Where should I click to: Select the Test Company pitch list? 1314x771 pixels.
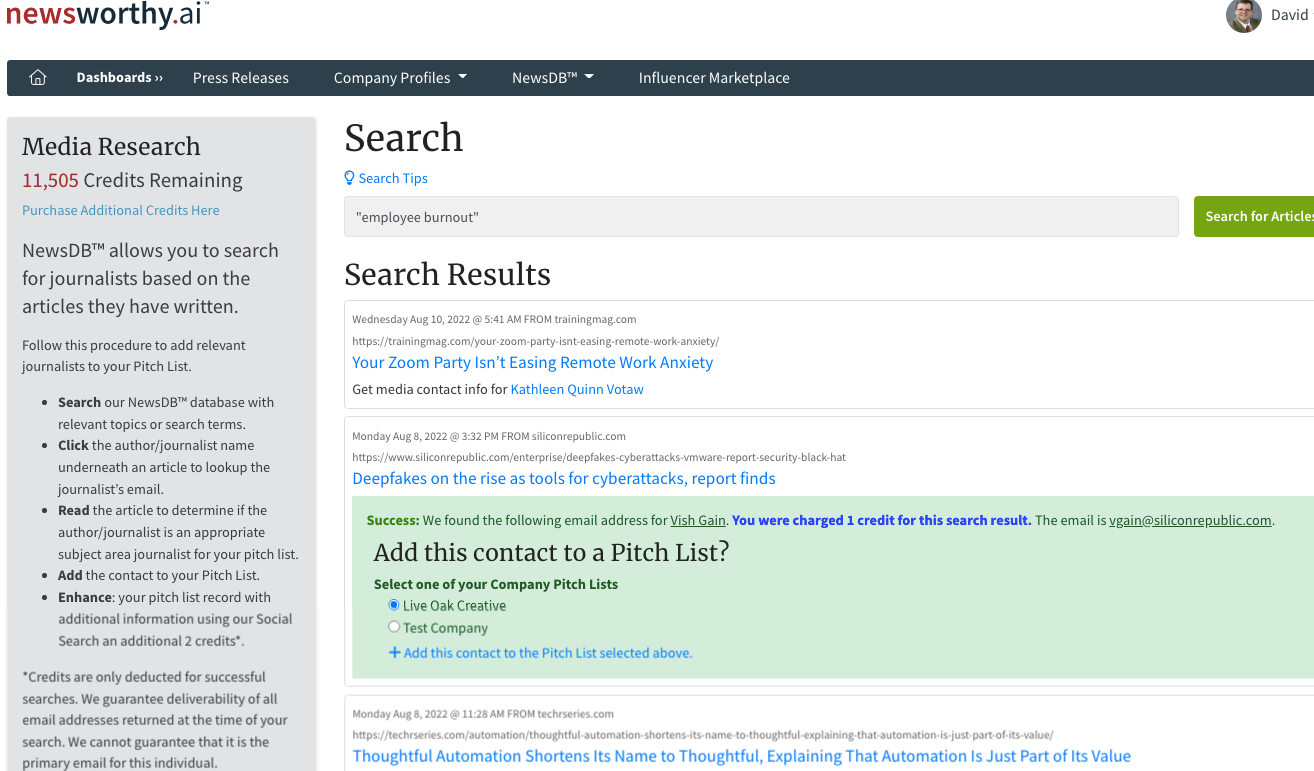click(394, 627)
